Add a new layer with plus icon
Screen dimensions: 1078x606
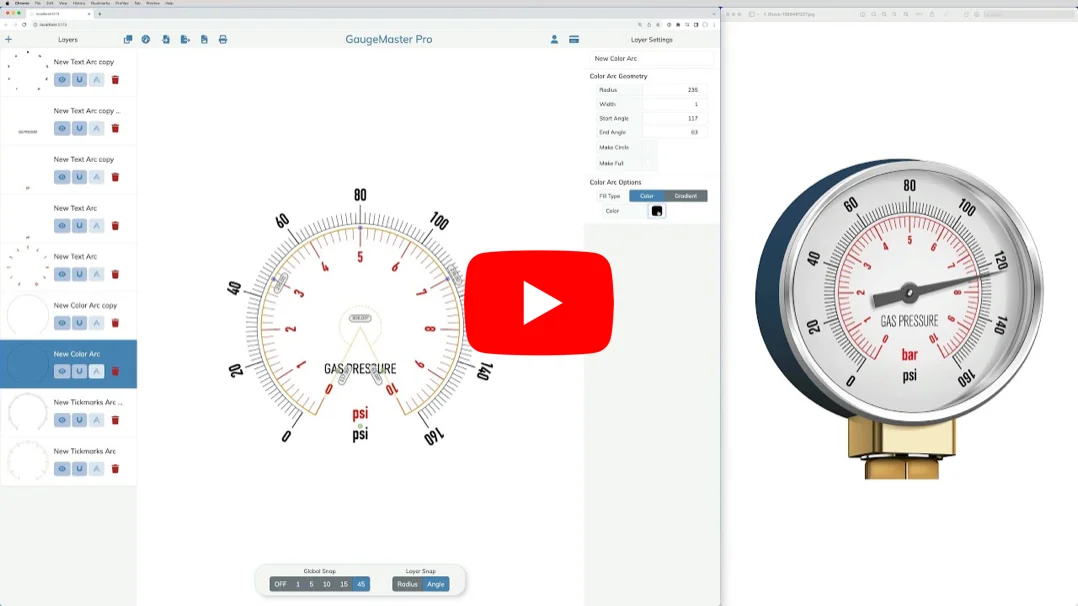[x=8, y=40]
